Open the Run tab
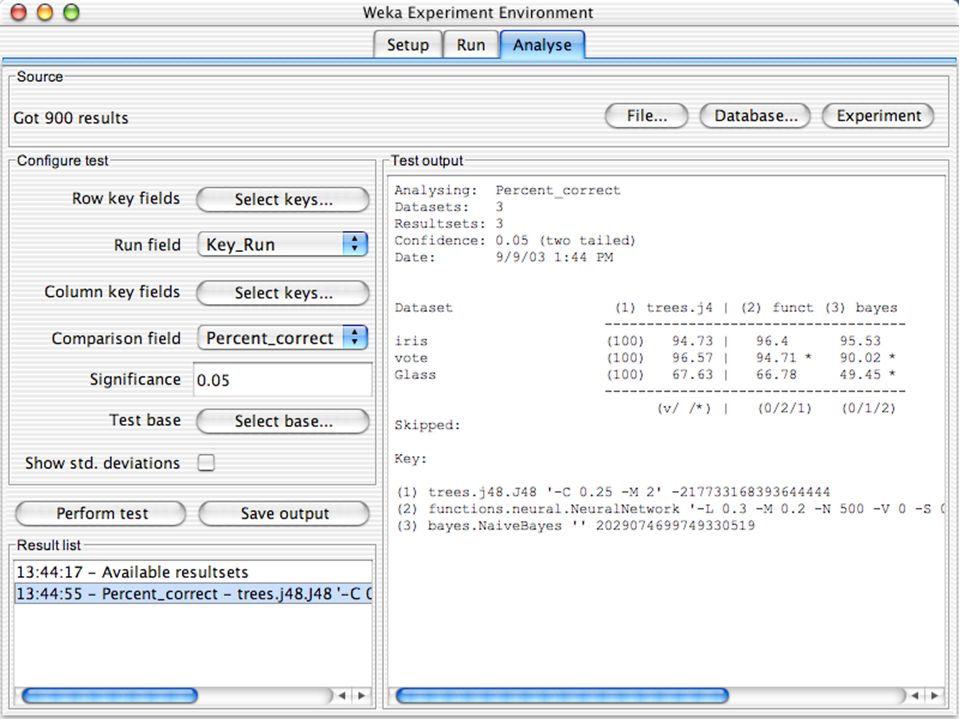This screenshot has width=960, height=720. [471, 45]
